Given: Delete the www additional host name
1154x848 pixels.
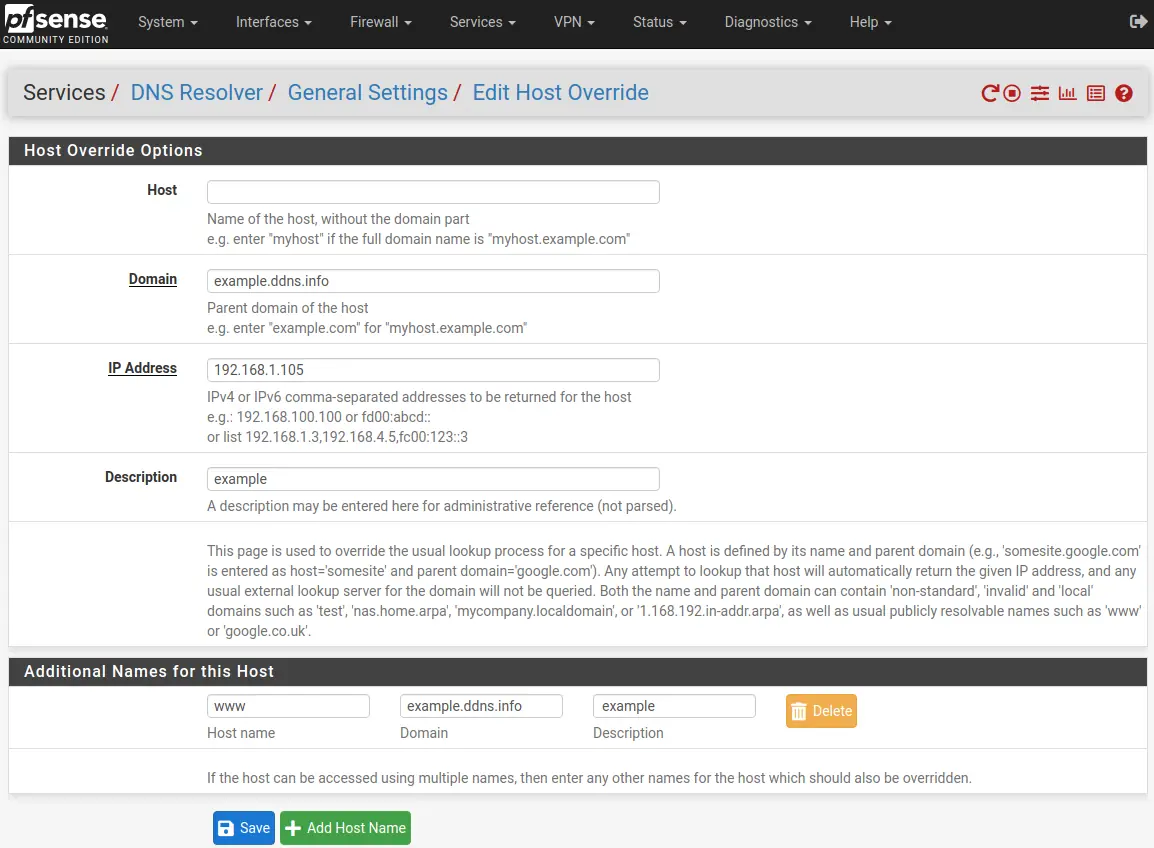Looking at the screenshot, I should (821, 711).
